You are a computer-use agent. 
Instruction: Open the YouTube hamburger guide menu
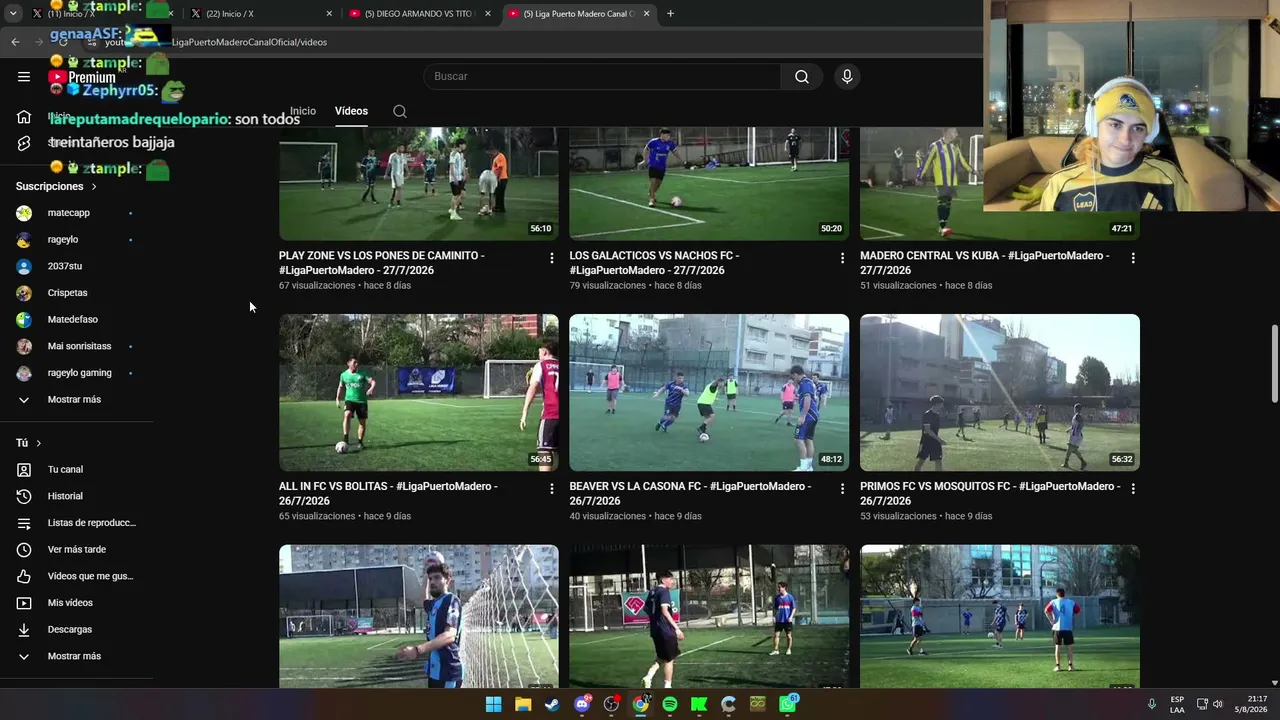24,76
